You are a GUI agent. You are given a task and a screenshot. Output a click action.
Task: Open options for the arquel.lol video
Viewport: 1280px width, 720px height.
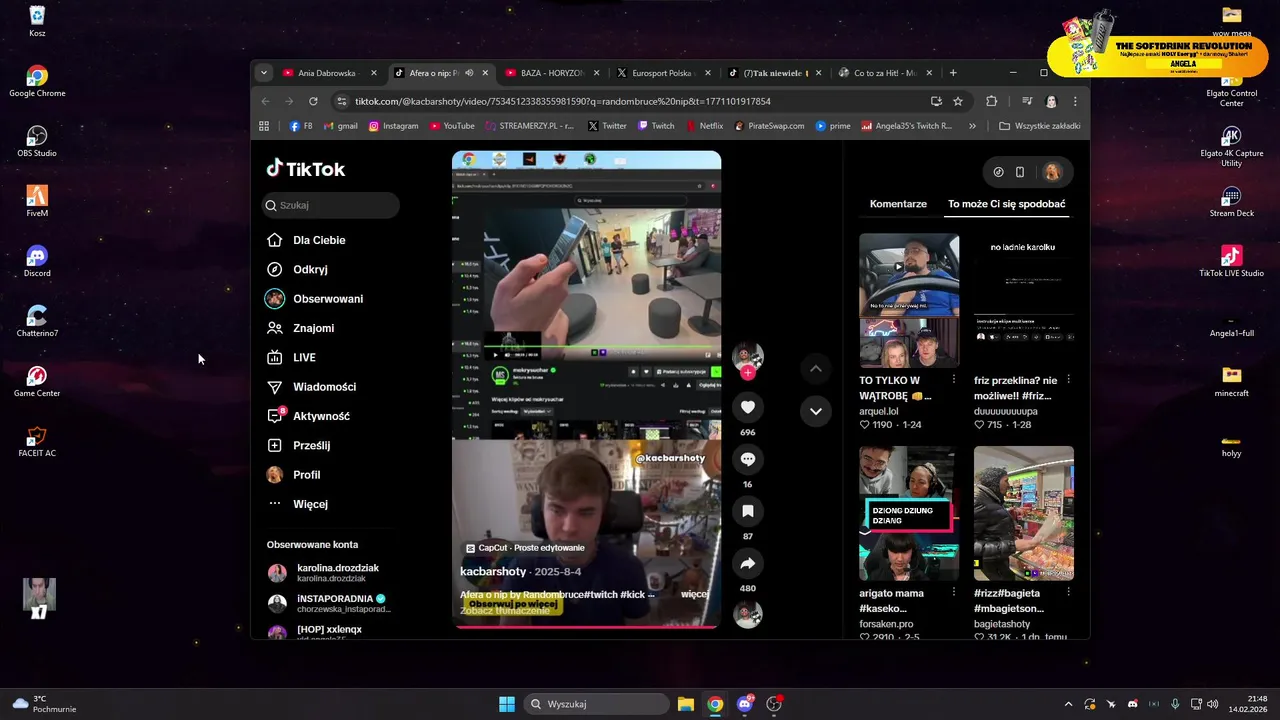pos(954,380)
